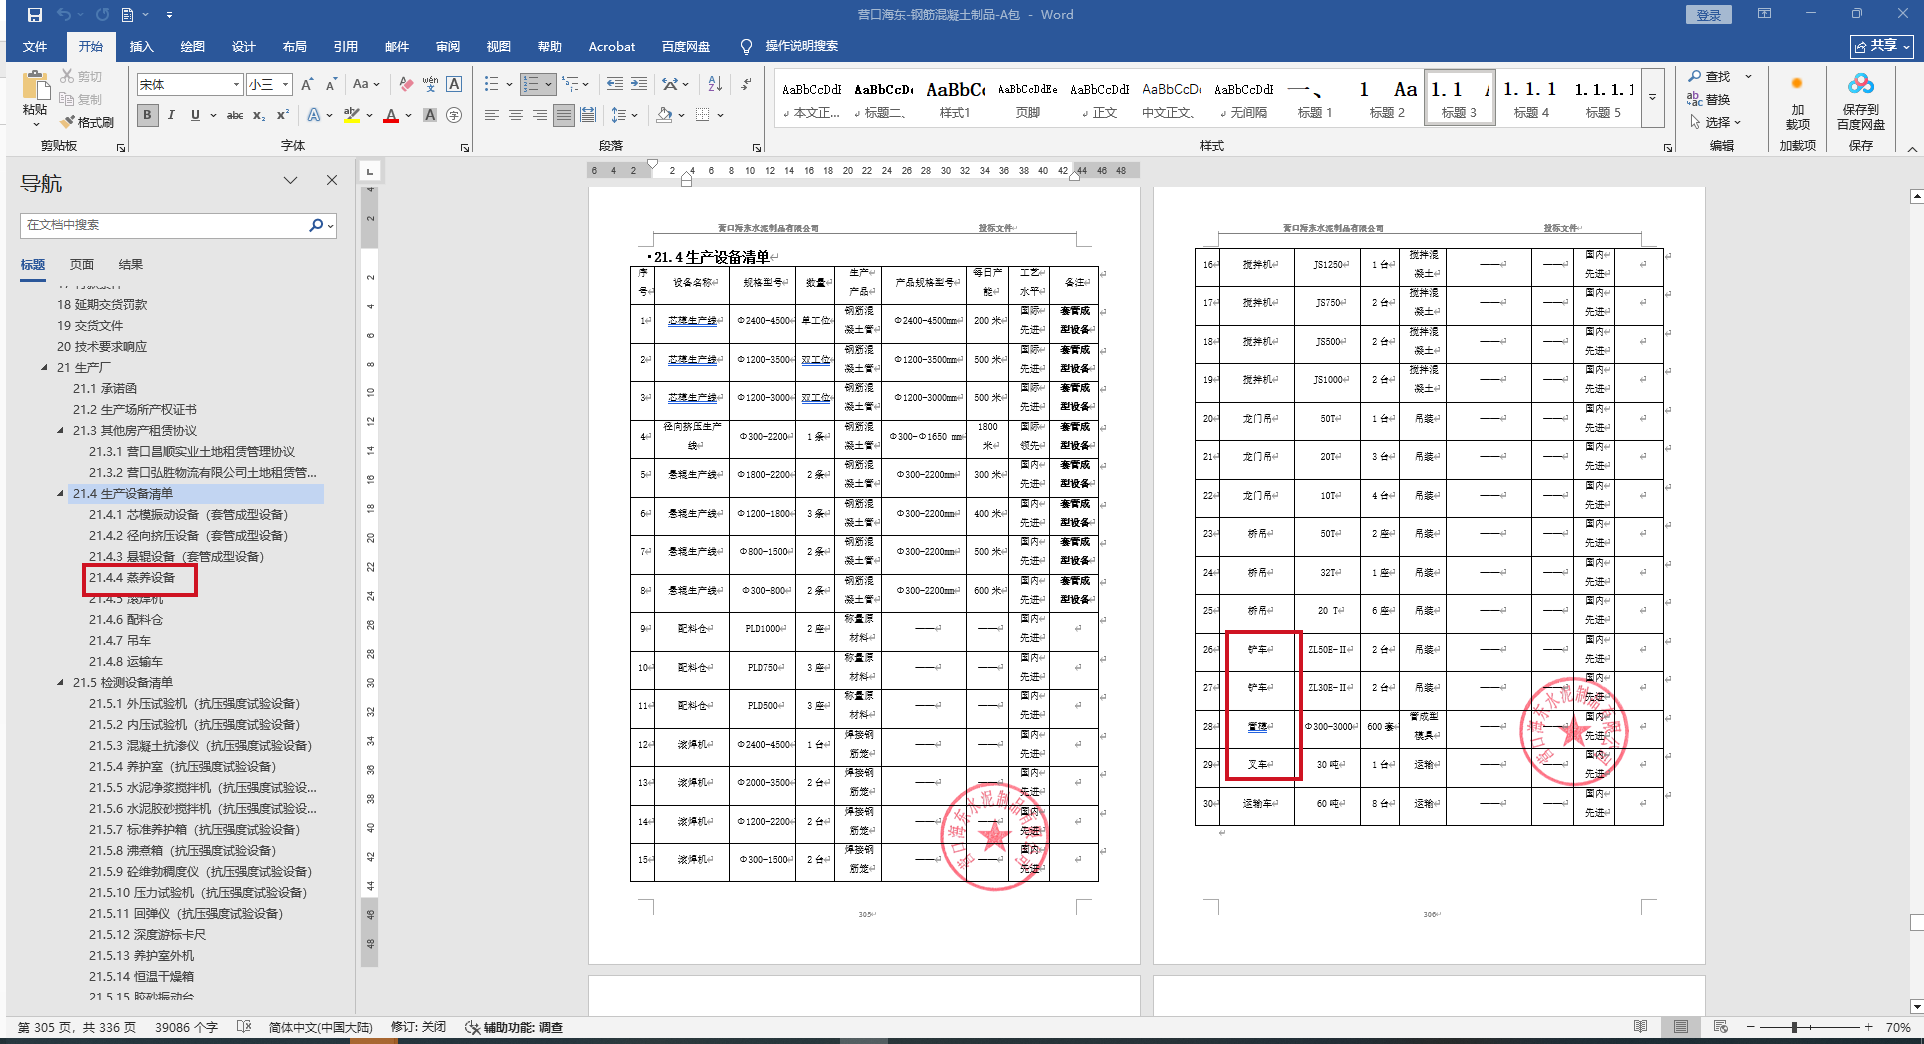Collapse the 21.4 生产设备清单 heading
Viewport: 1924px width, 1044px height.
click(61, 494)
